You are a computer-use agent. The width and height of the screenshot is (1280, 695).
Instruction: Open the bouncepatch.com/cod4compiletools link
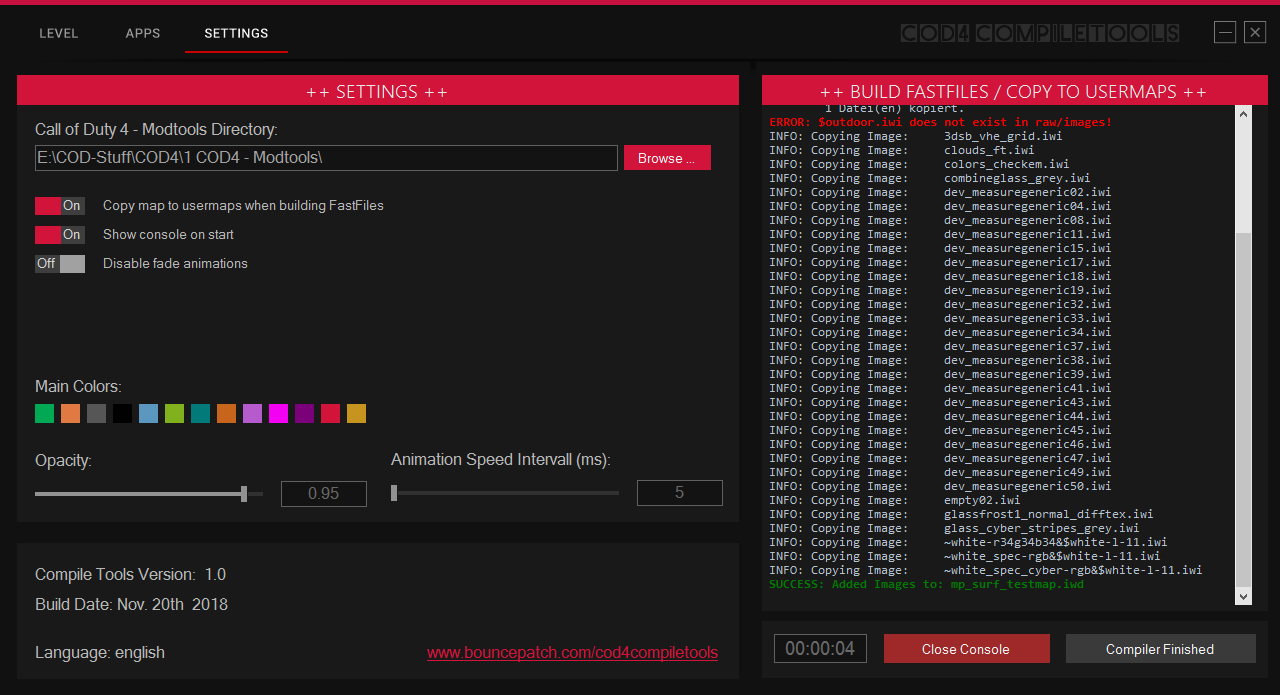click(572, 653)
